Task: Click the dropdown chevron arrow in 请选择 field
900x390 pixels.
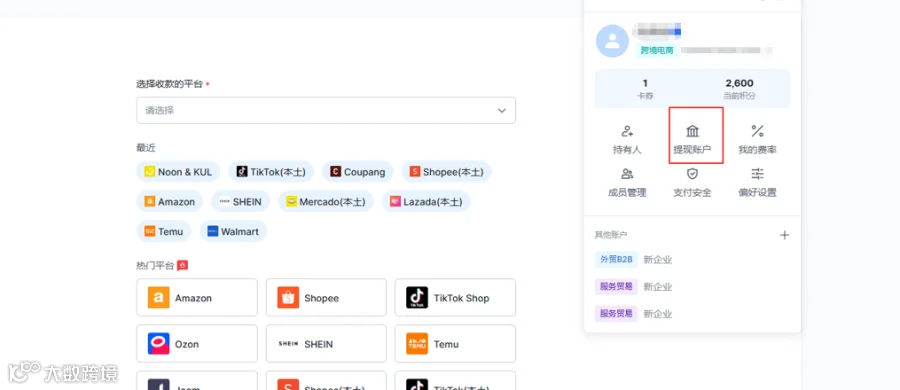Action: click(x=502, y=111)
